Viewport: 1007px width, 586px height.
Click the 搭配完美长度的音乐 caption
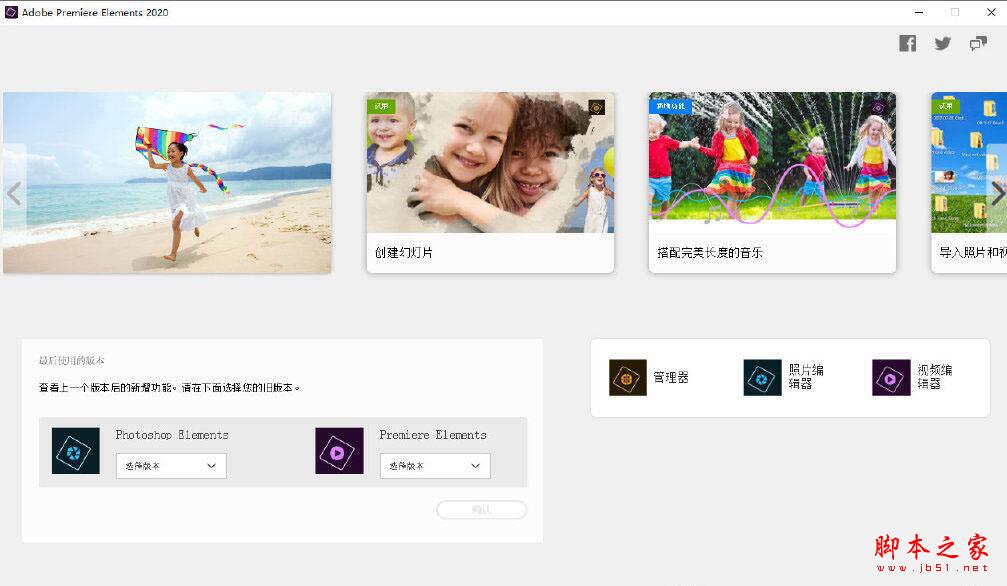tap(710, 253)
